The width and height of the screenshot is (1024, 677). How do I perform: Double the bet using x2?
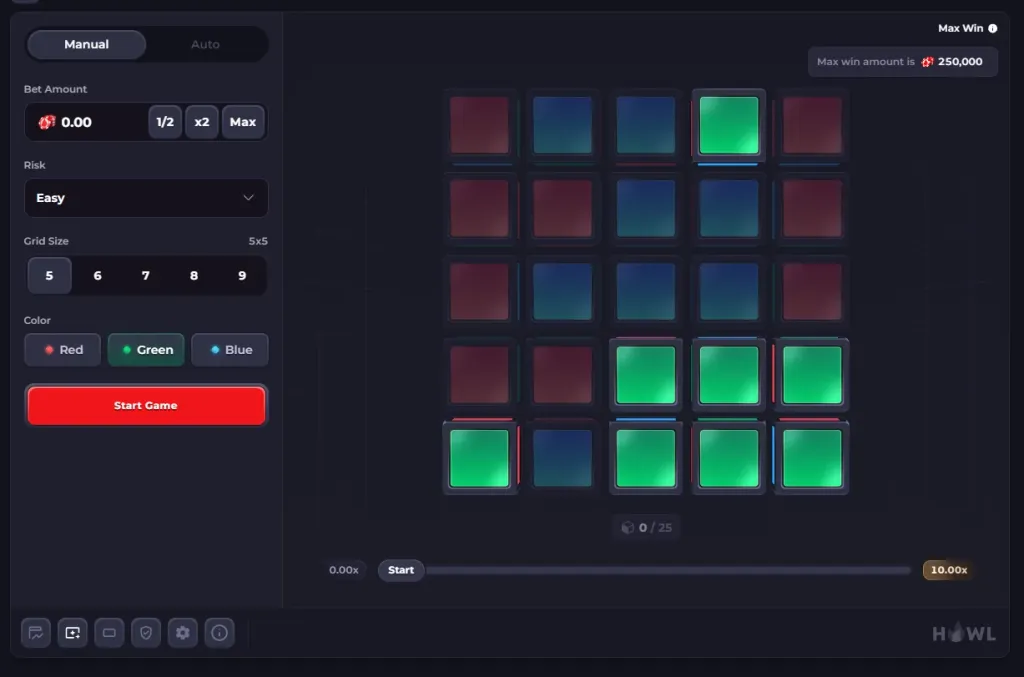click(x=202, y=122)
